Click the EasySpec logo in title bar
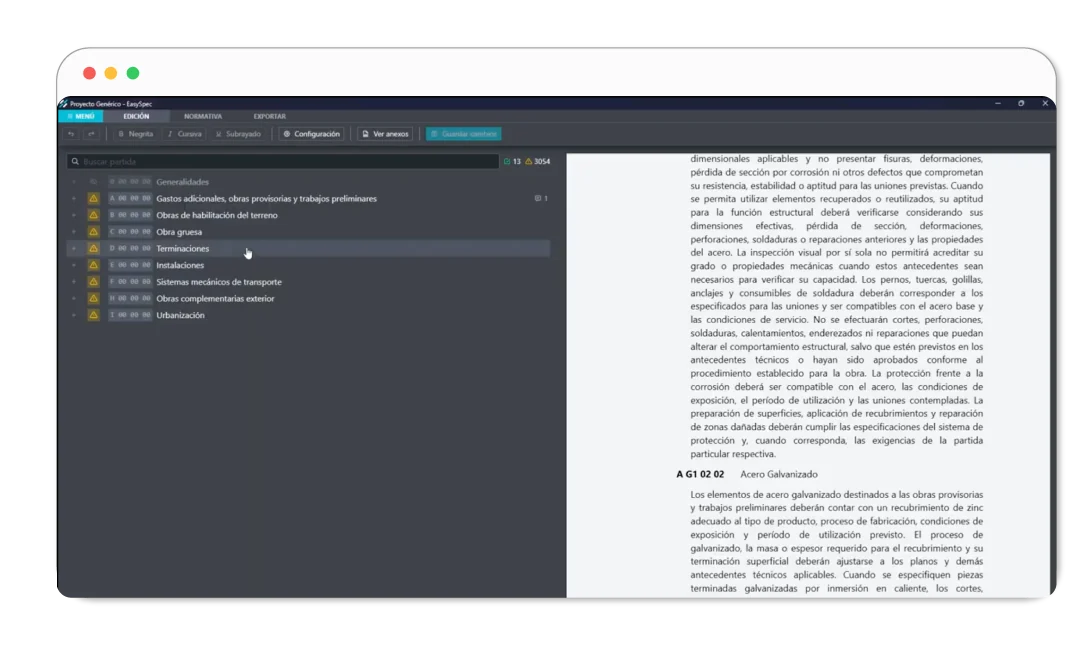Screen dimensions: 1080x665 point(63,104)
